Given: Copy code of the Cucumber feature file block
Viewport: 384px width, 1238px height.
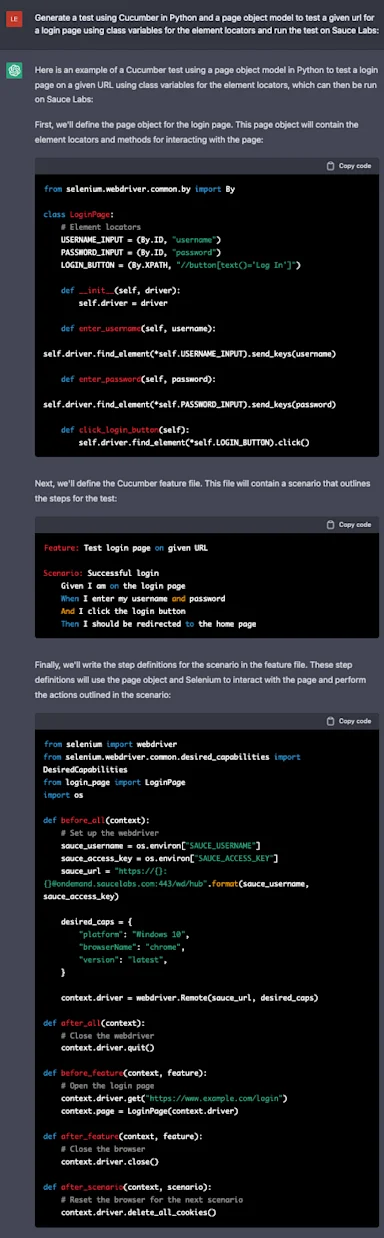Looking at the screenshot, I should (350, 524).
